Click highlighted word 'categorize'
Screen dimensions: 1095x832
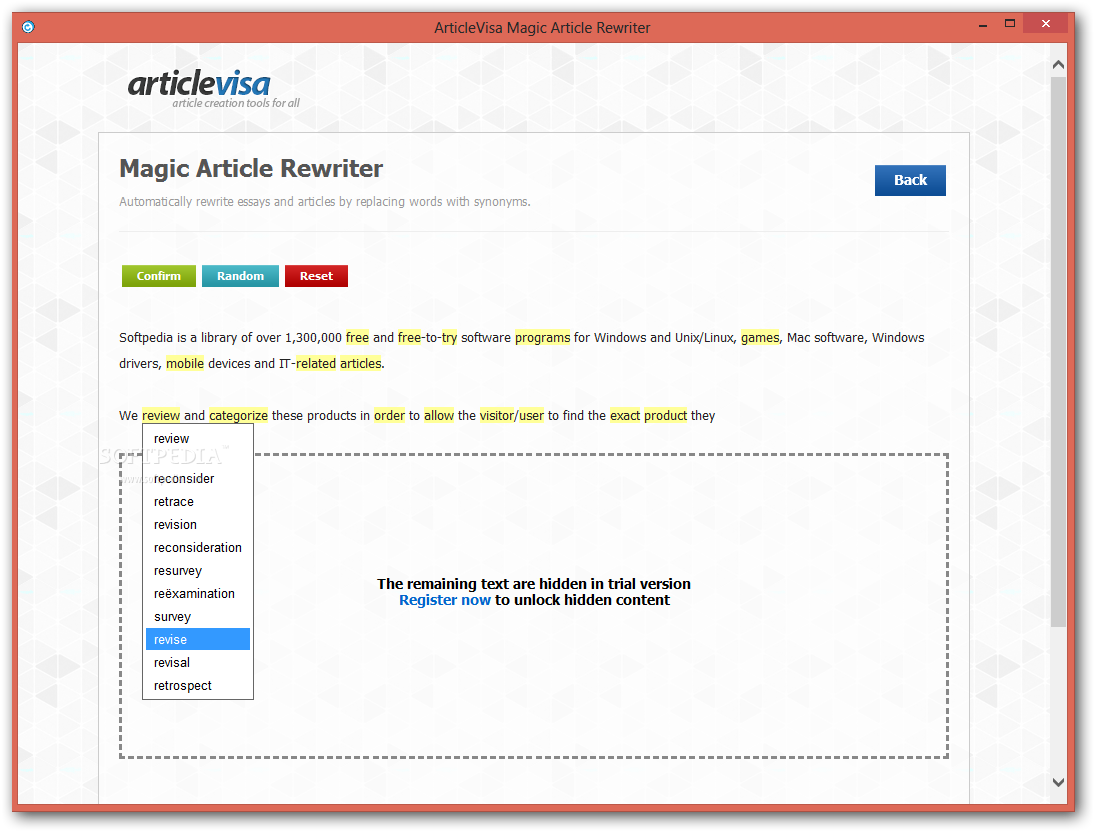point(238,416)
